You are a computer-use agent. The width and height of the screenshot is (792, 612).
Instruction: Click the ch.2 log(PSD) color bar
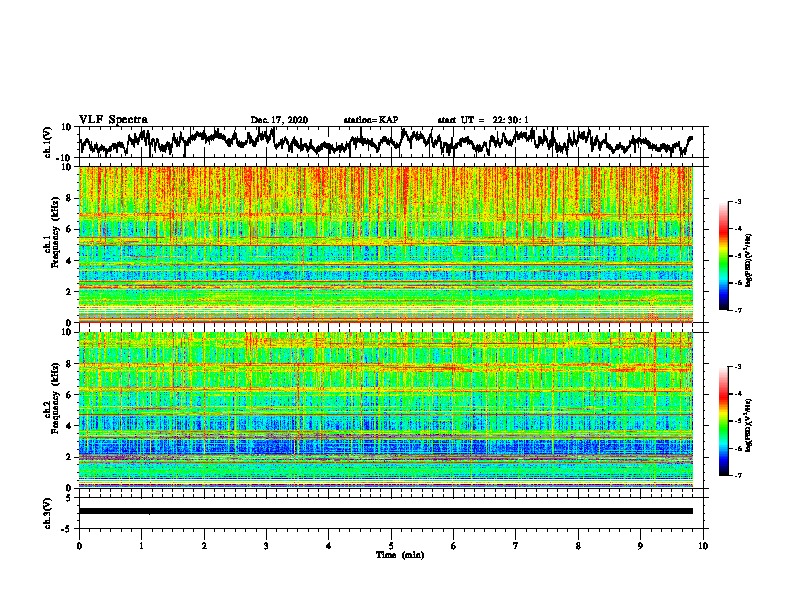tap(724, 421)
